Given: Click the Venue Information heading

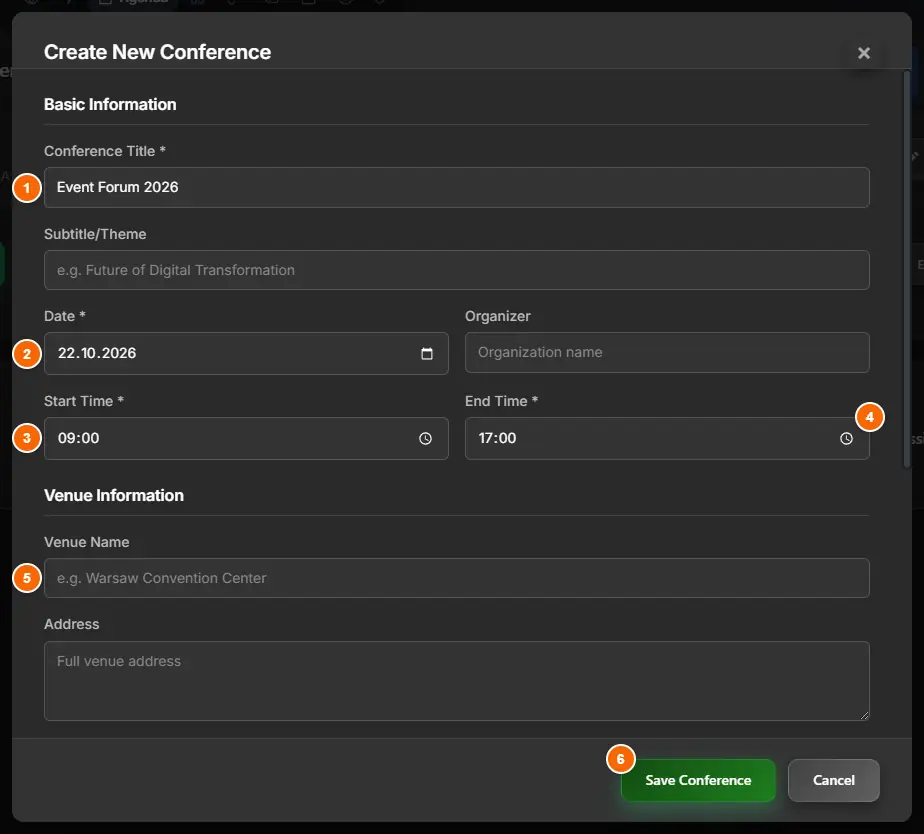Looking at the screenshot, I should (x=114, y=496).
